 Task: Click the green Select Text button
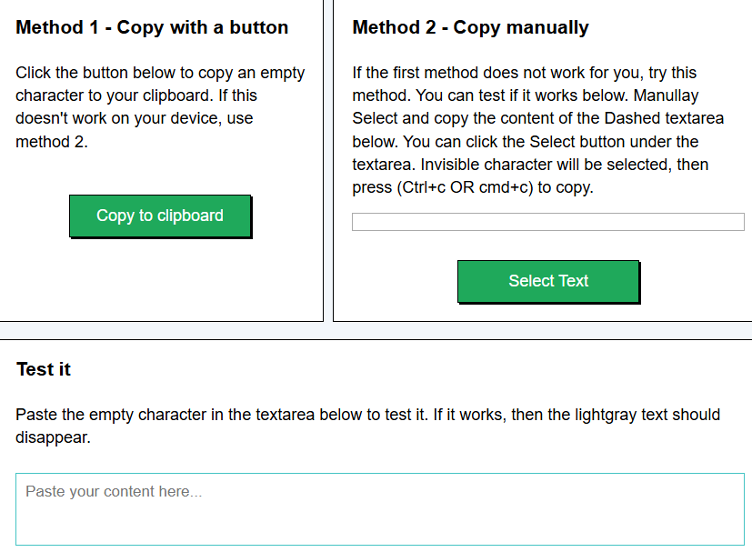click(x=548, y=281)
